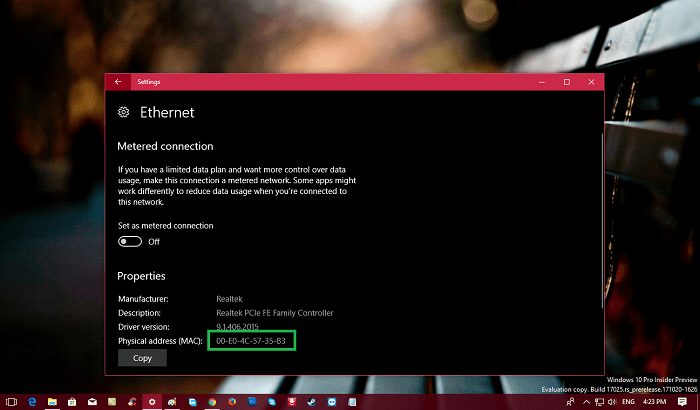This screenshot has height=410, width=700.
Task: Maximize the Settings window
Action: [x=567, y=82]
